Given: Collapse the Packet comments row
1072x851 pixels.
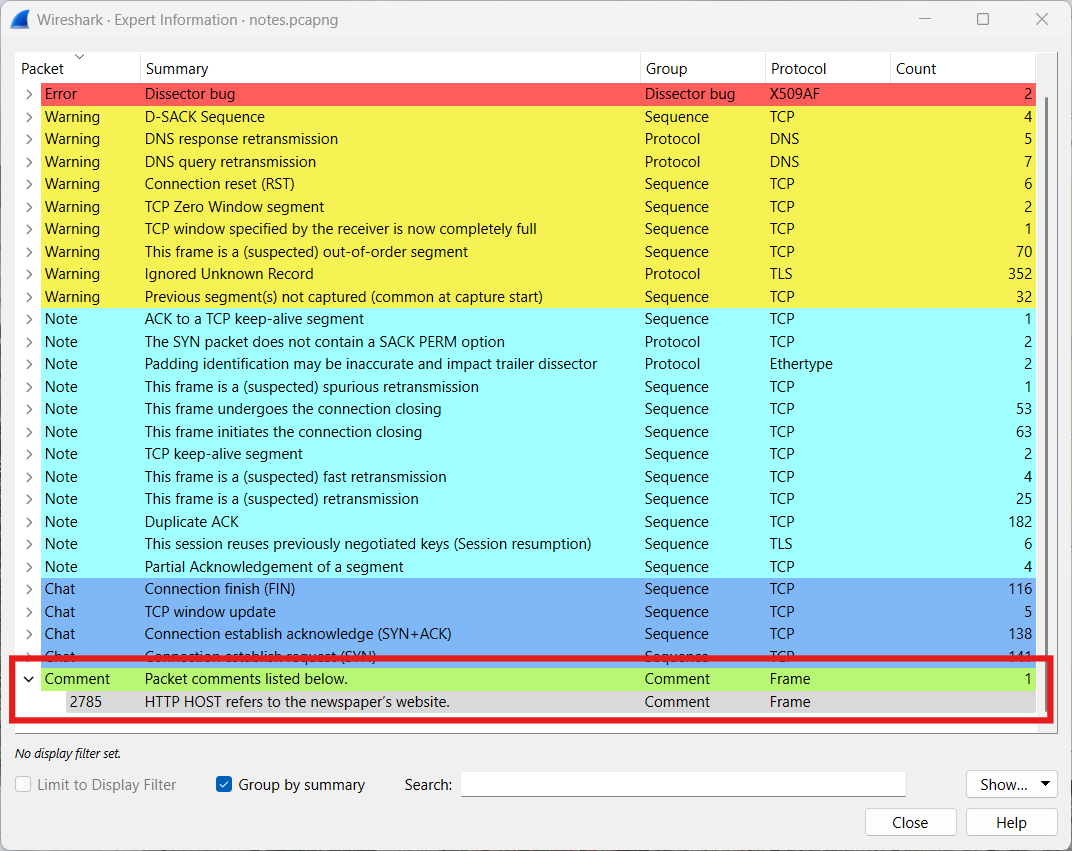Looking at the screenshot, I should pos(29,679).
